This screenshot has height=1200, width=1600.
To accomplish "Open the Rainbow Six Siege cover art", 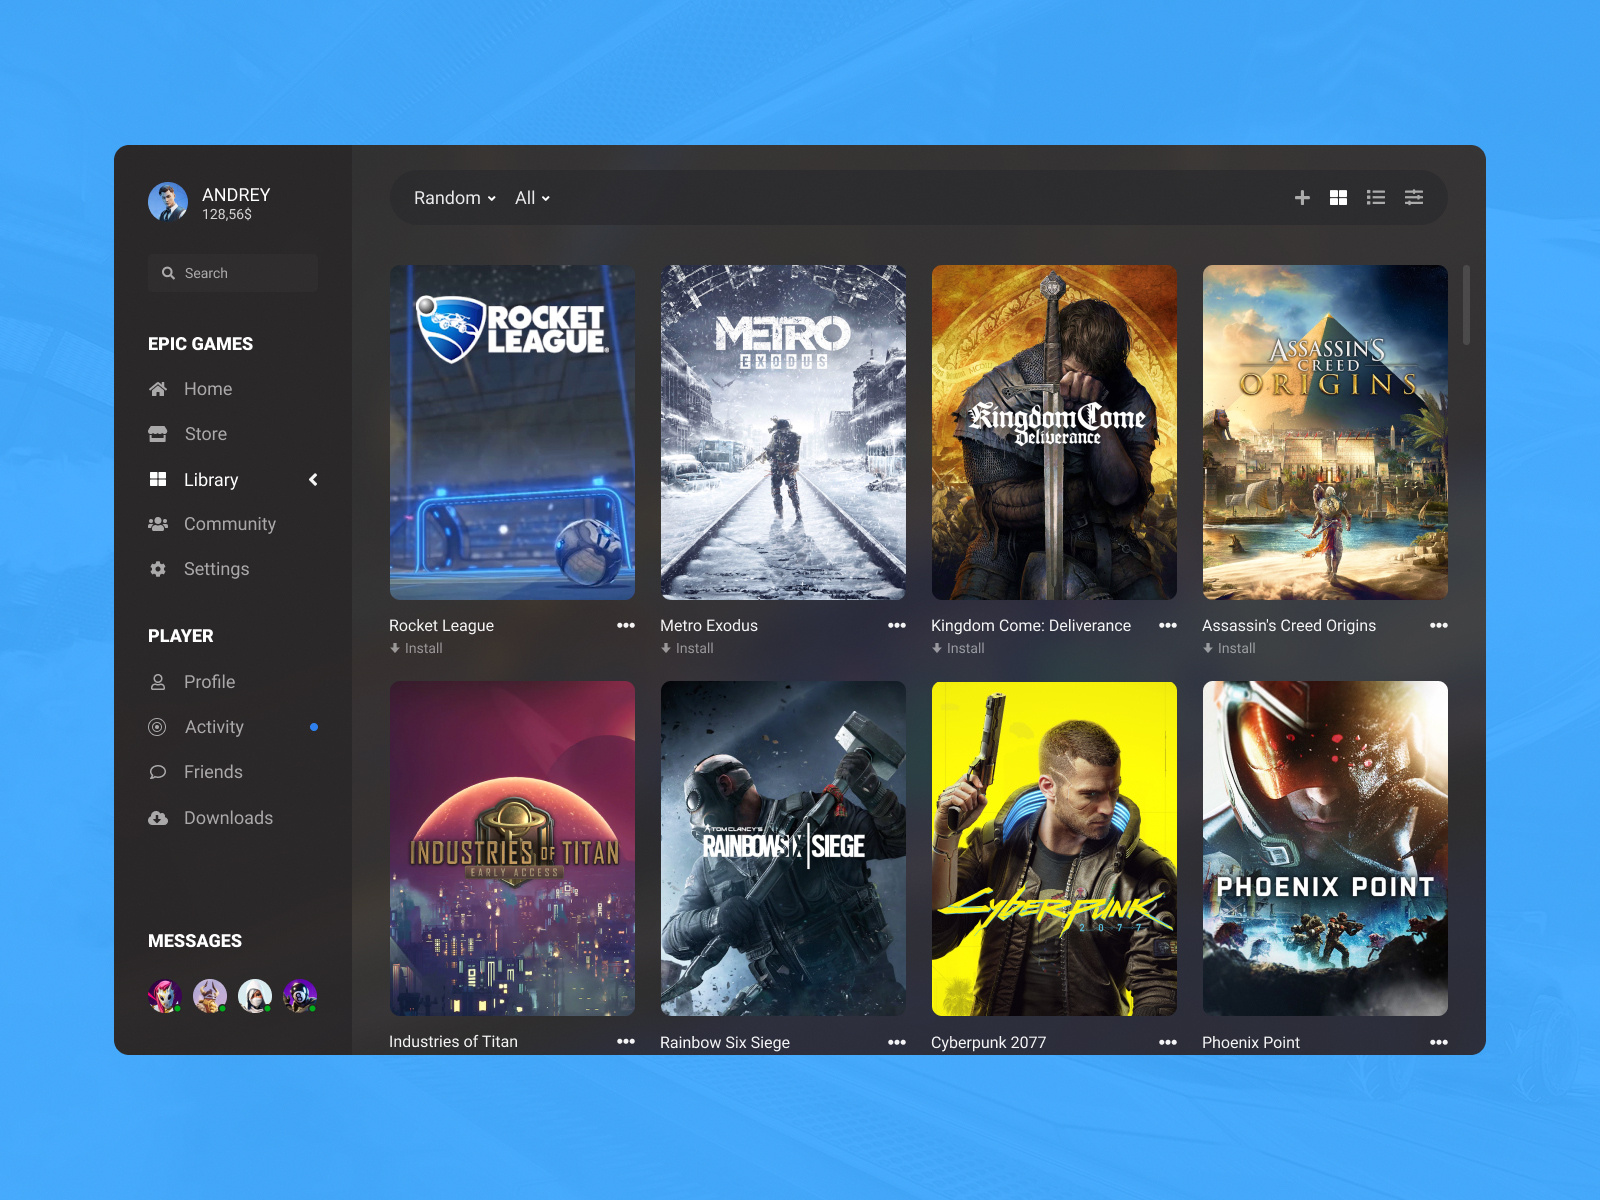I will point(783,849).
